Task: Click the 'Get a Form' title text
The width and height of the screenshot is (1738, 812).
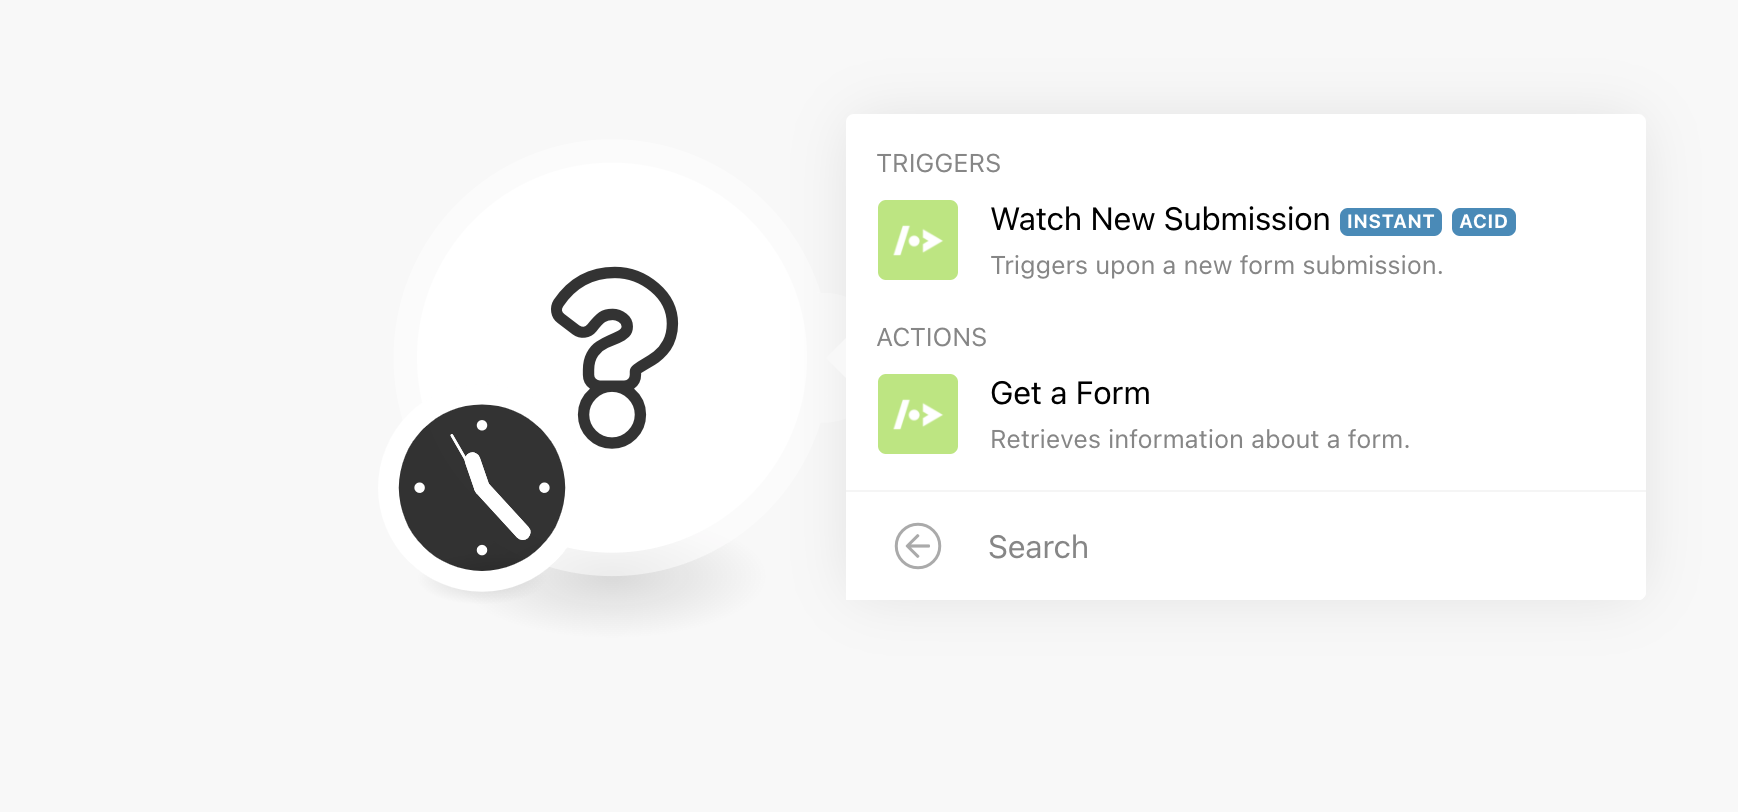Action: click(1070, 393)
